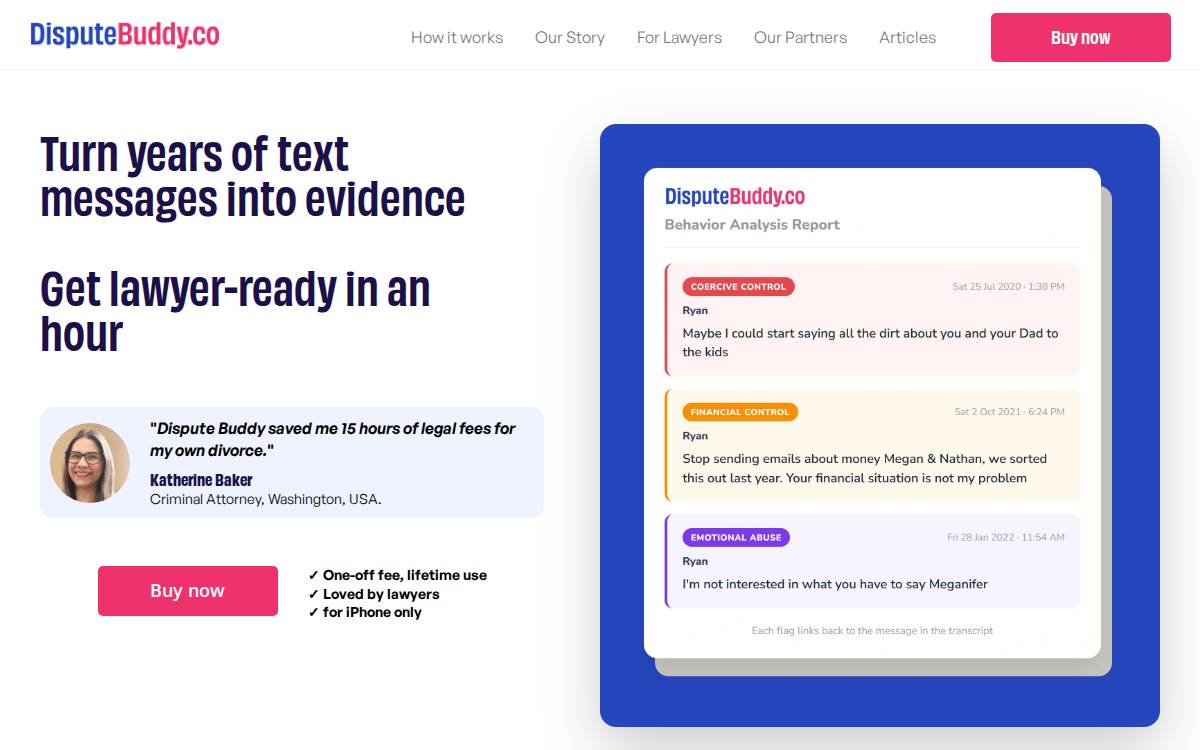Click Ryan name in emotional abuse card
The width and height of the screenshot is (1200, 750).
point(695,561)
